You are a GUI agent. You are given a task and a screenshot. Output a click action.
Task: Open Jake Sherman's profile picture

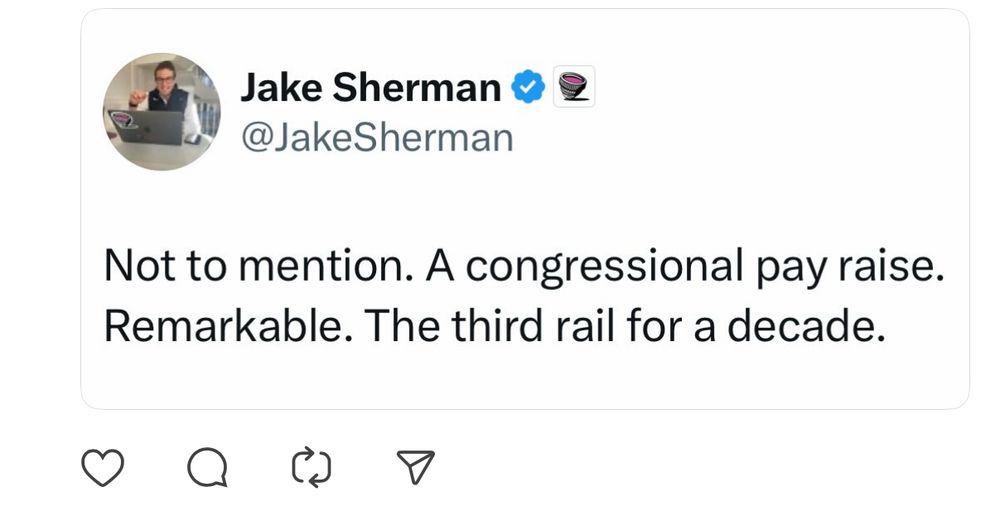tap(162, 112)
